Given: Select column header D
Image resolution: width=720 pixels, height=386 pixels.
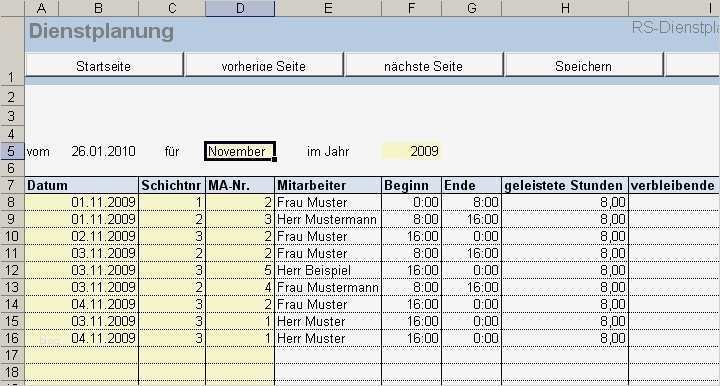Looking at the screenshot, I should [240, 8].
